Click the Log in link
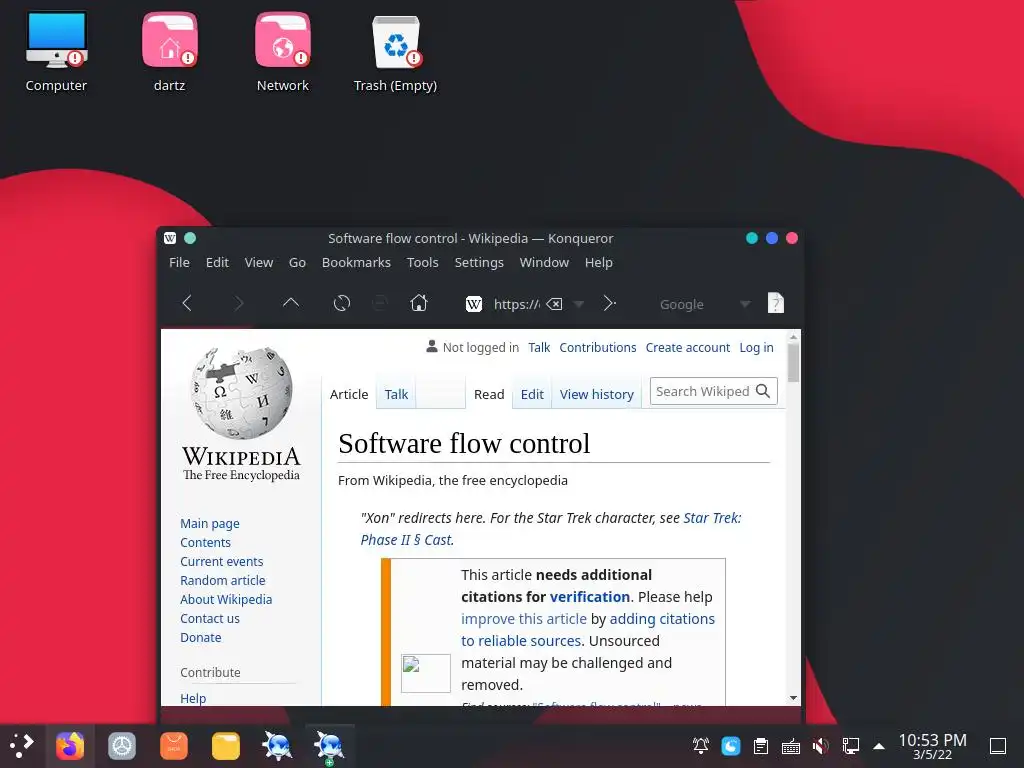 tap(756, 347)
